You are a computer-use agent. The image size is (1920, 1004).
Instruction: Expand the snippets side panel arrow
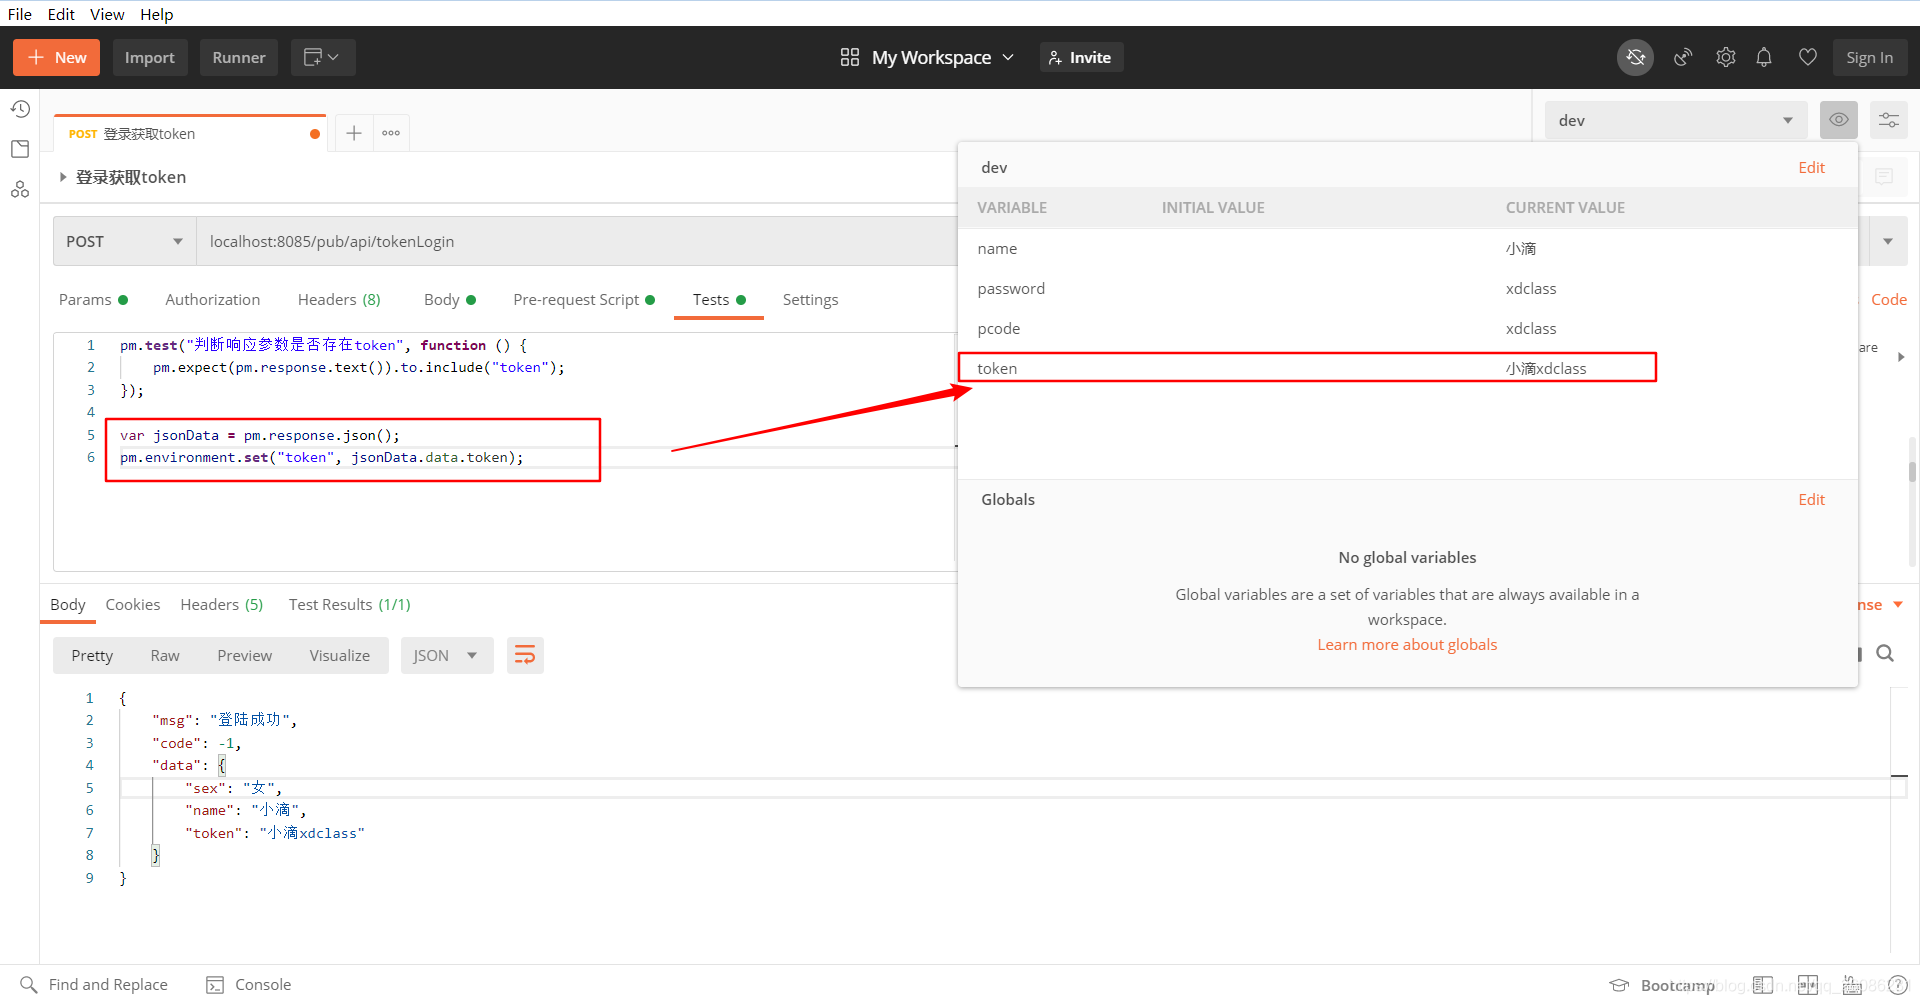1901,357
